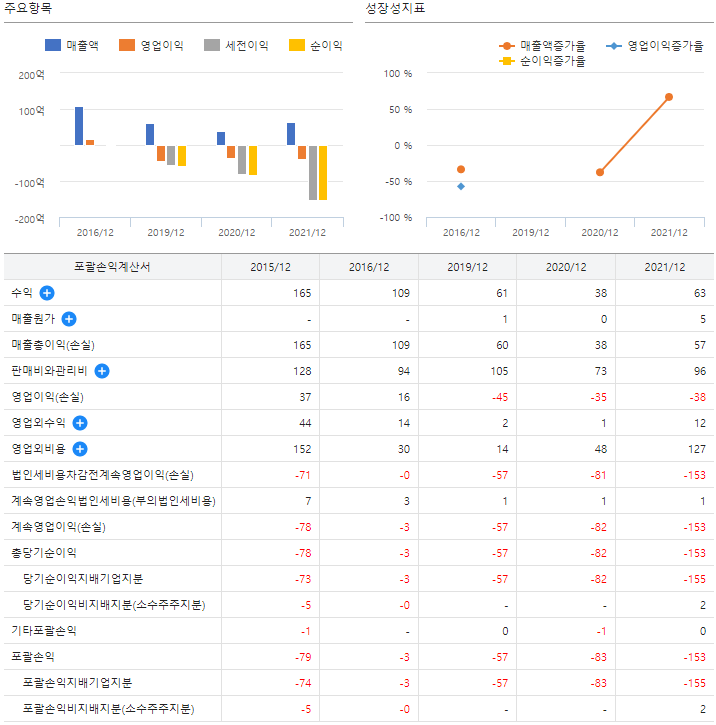Viewport: 716px width, 725px height.
Task: Select the 2015/12 table column header
Action: [270, 267]
